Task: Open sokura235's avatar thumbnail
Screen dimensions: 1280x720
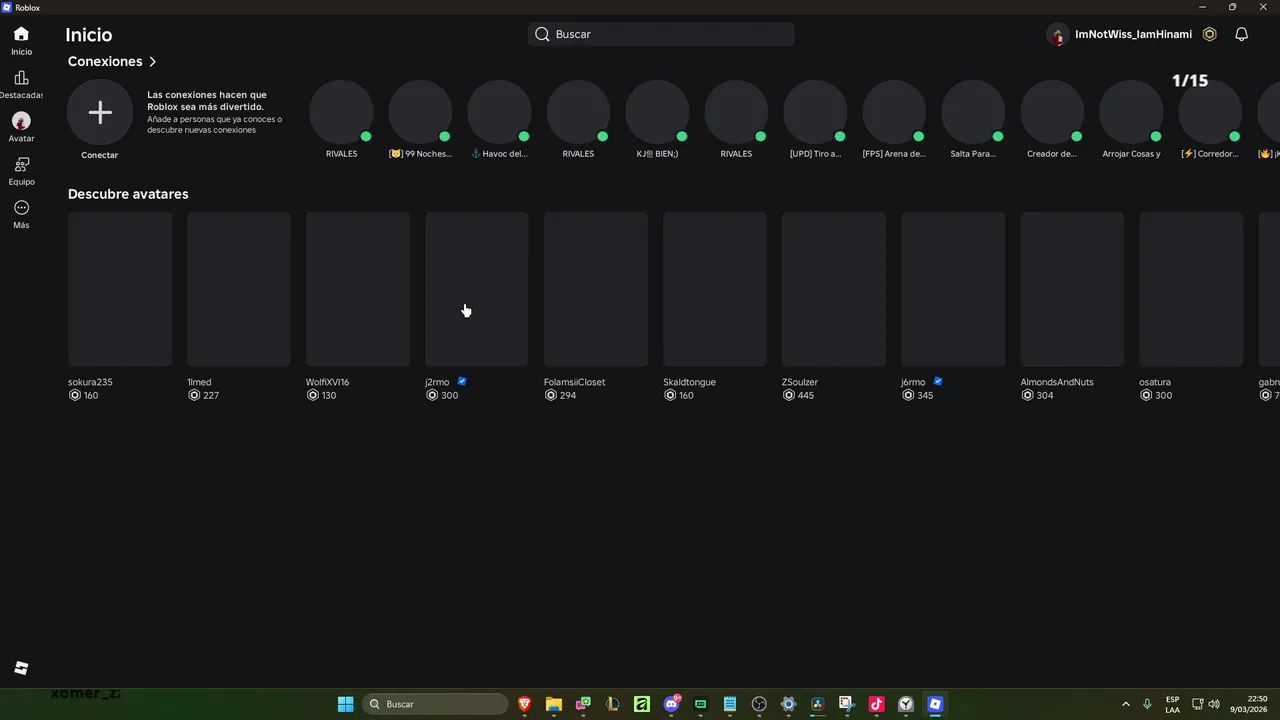Action: click(120, 289)
